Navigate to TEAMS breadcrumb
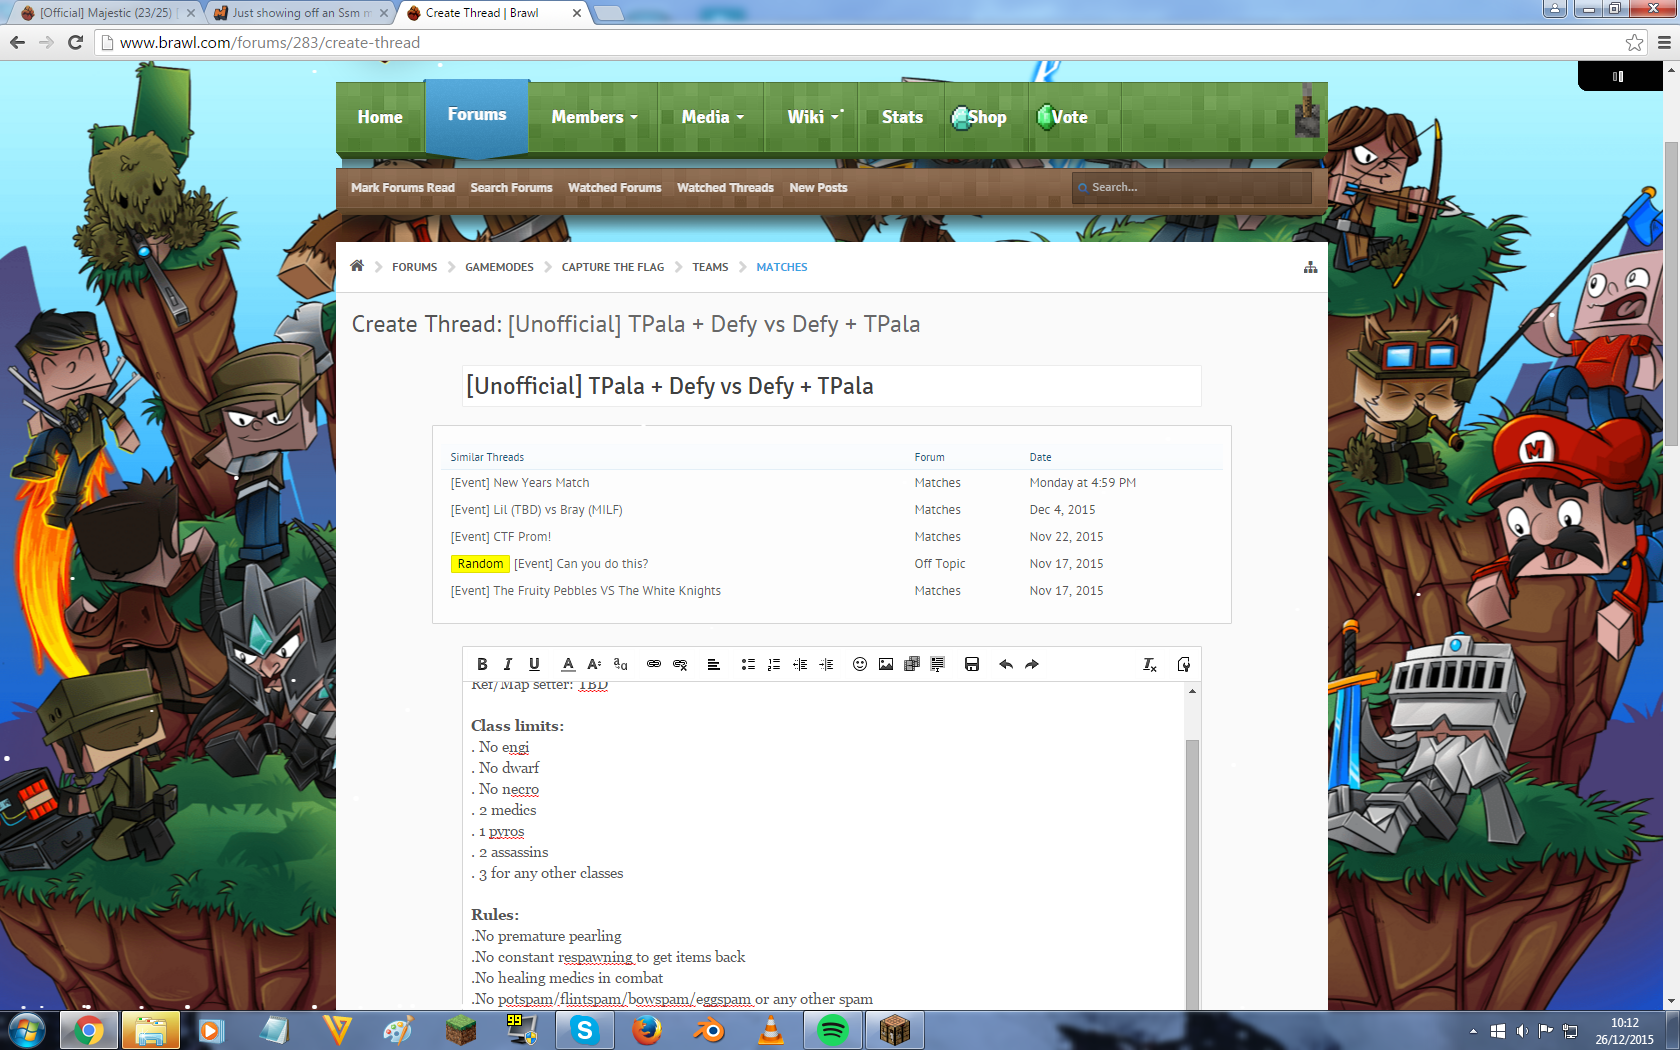The image size is (1680, 1050). click(710, 267)
